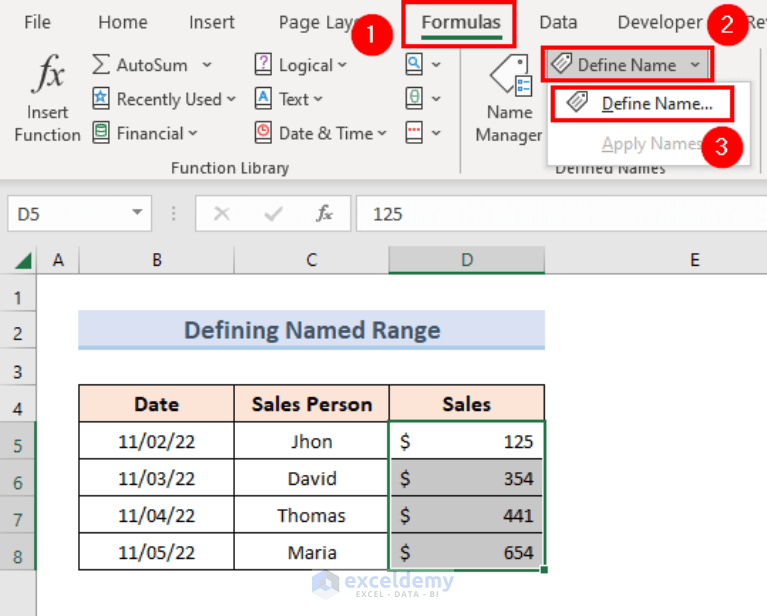The height and width of the screenshot is (616, 767).
Task: Click the sales cell with 654
Action: [x=467, y=552]
